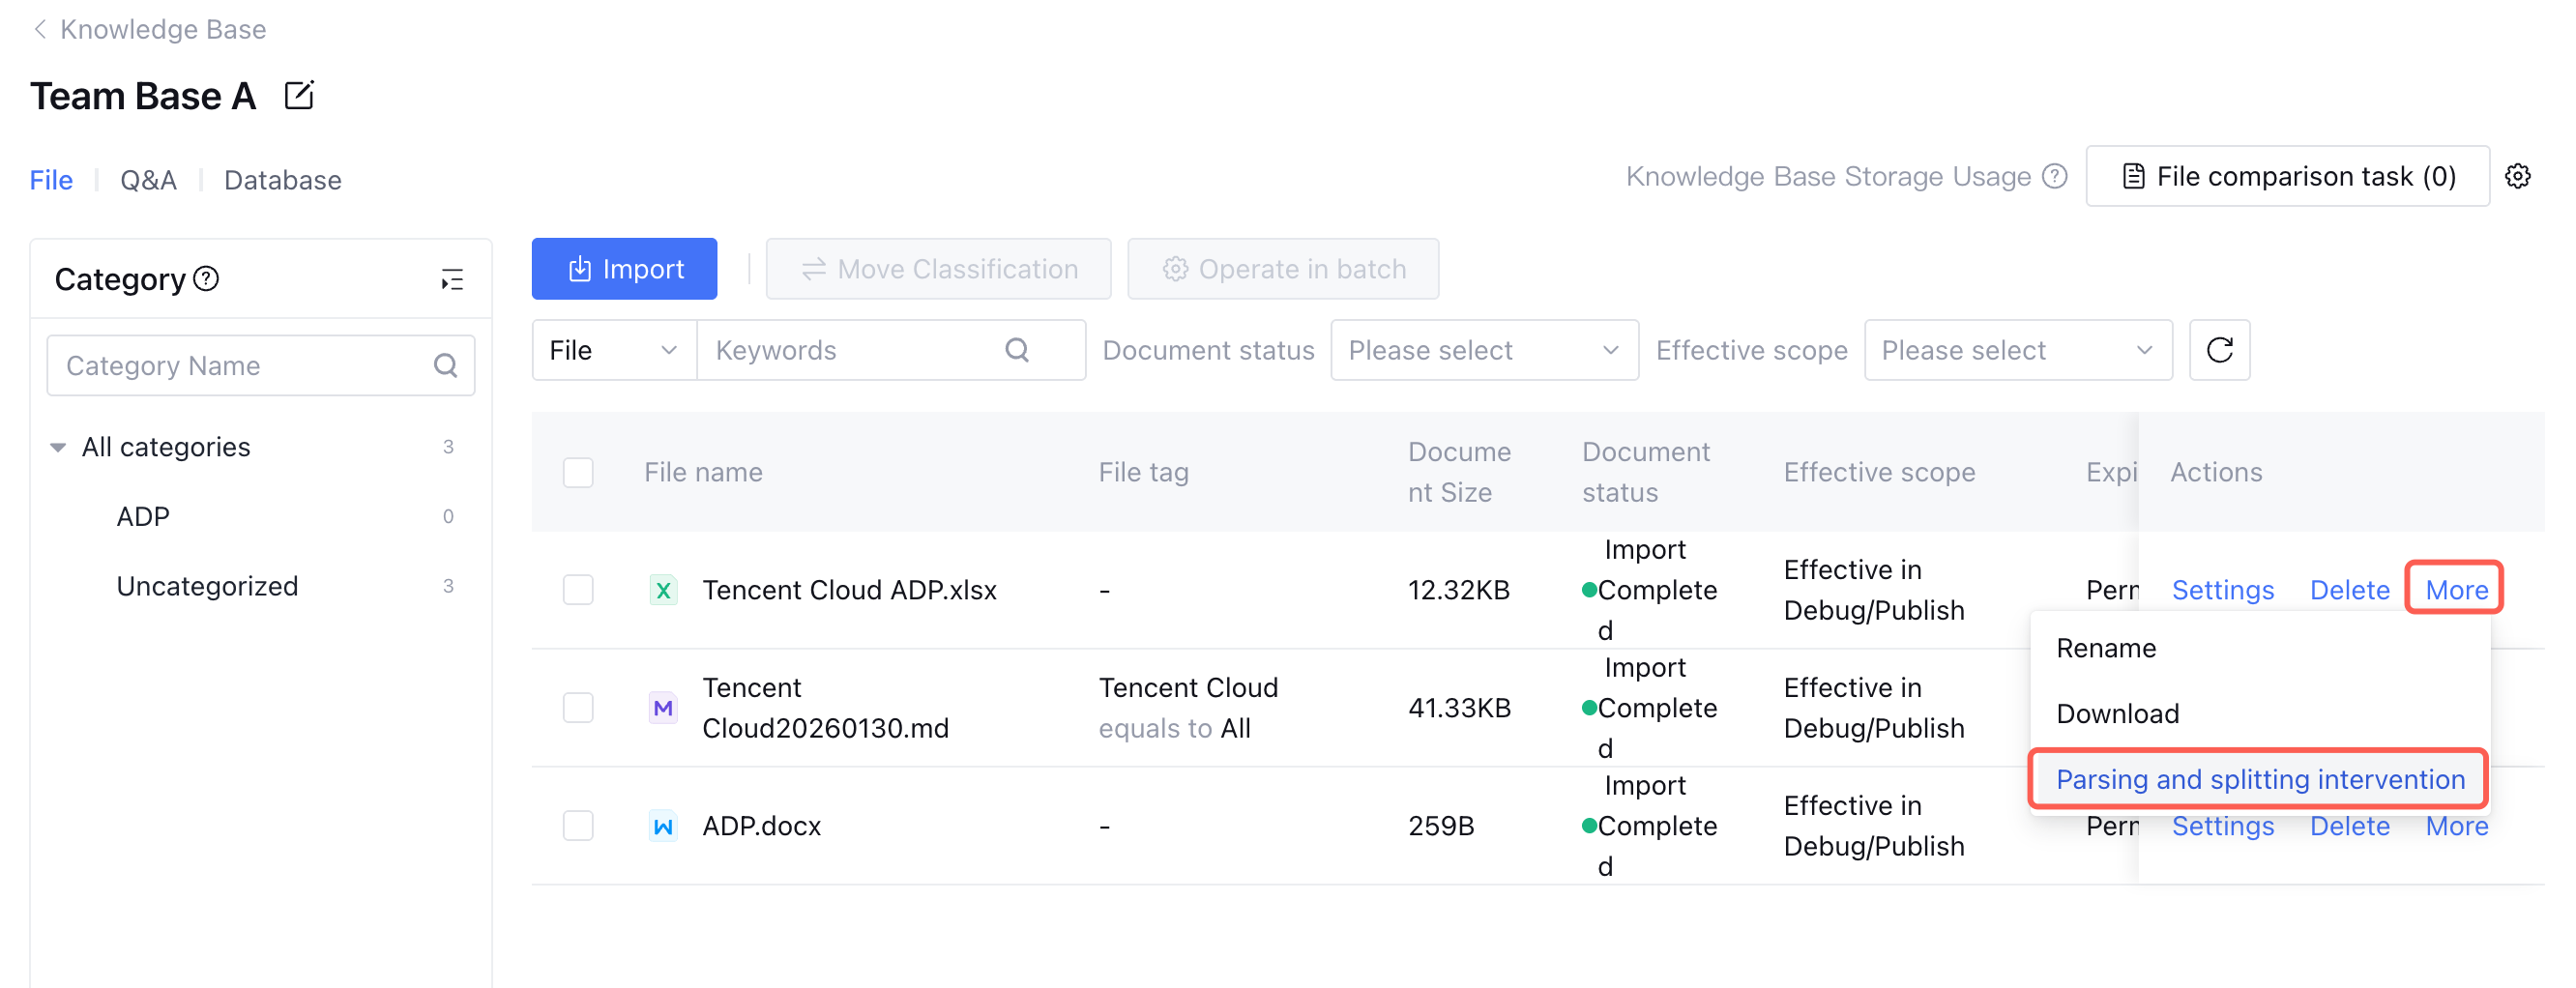2576x988 pixels.
Task: Collapse the All categories tree node
Action: [58, 447]
